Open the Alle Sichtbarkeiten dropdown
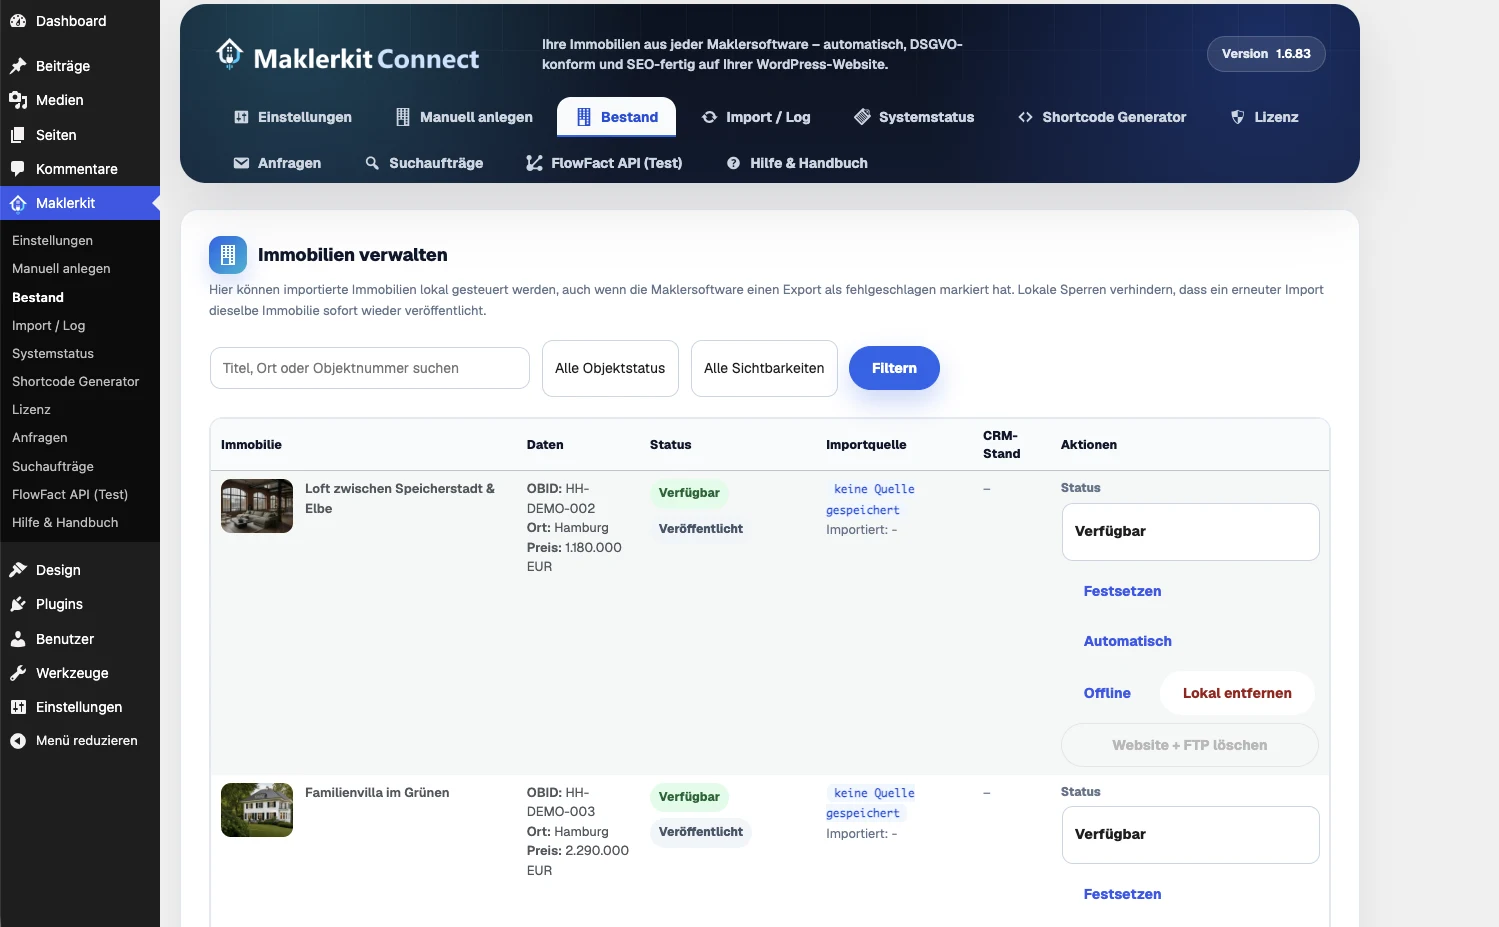 (764, 368)
